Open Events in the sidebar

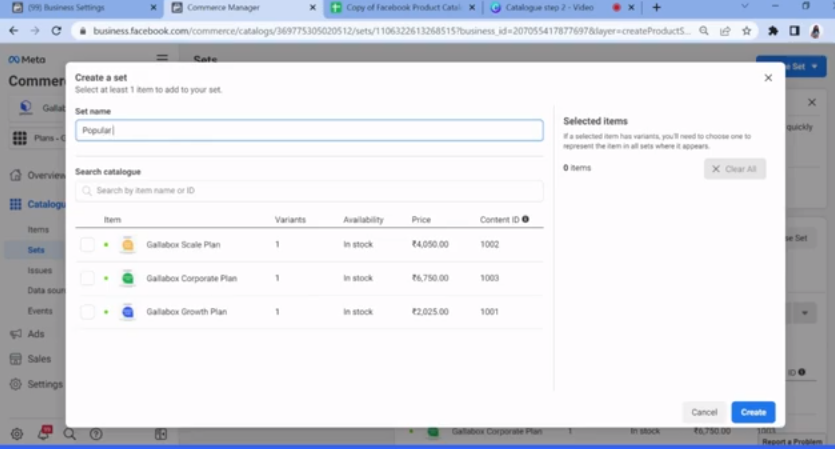click(x=40, y=311)
